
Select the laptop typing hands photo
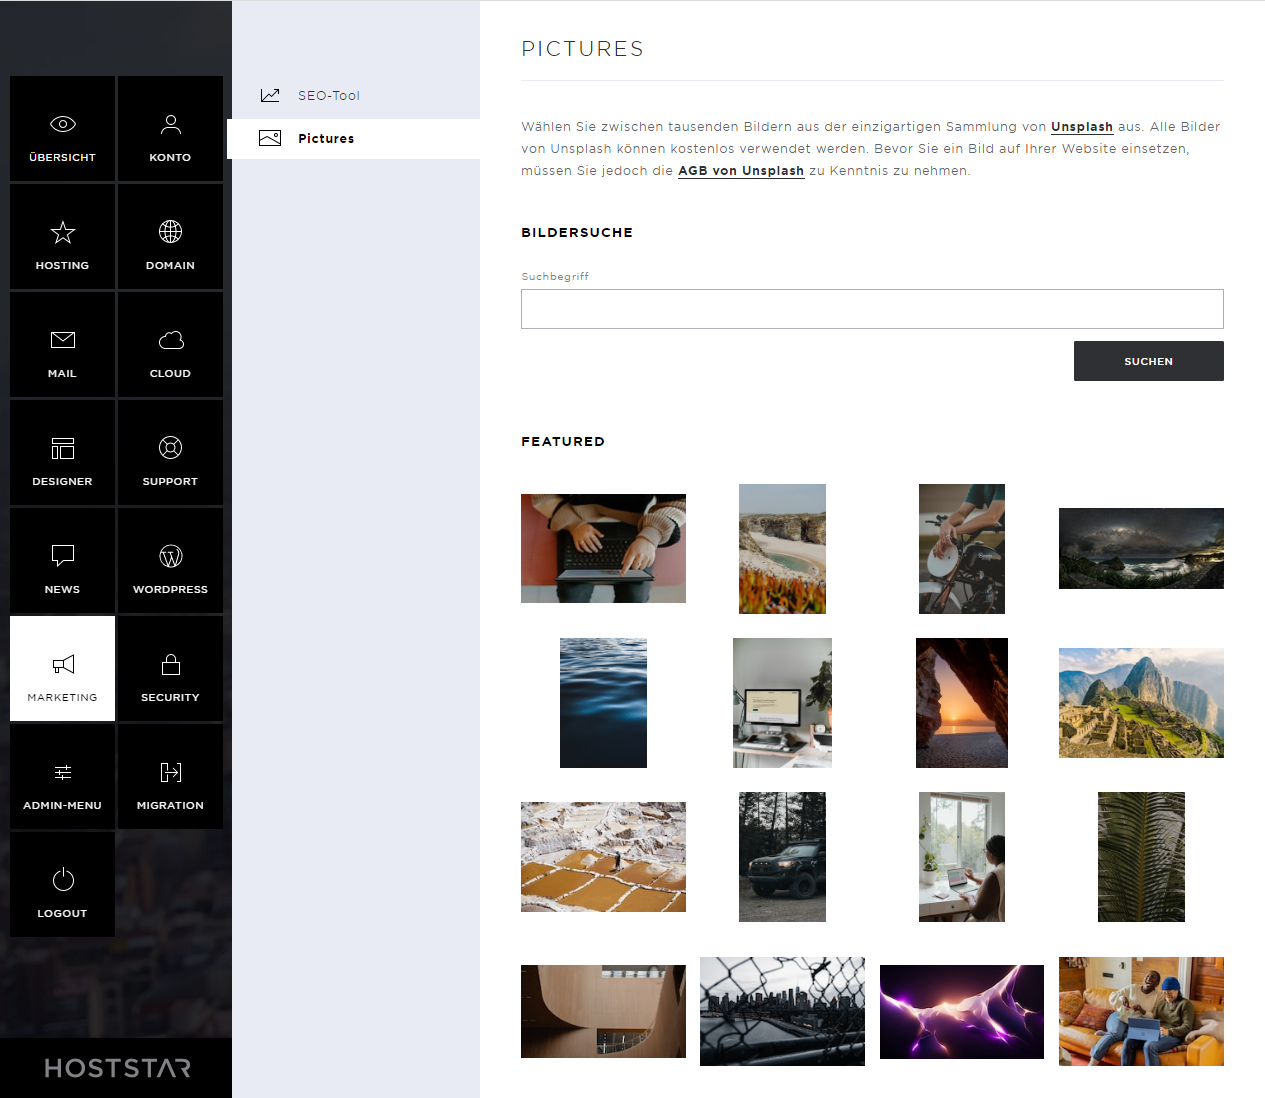pos(603,548)
